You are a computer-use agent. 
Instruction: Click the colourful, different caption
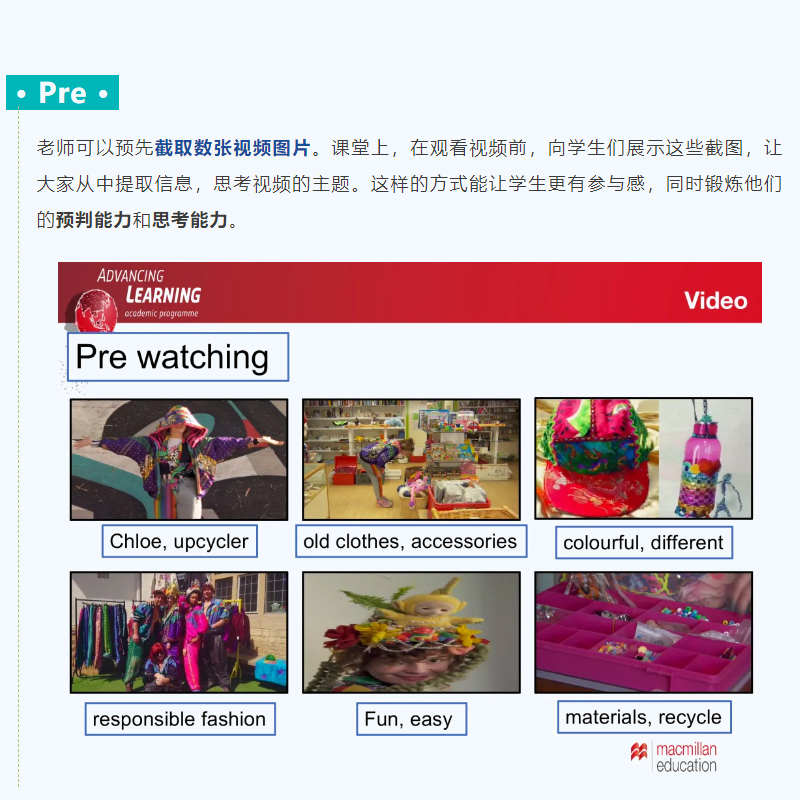click(644, 542)
